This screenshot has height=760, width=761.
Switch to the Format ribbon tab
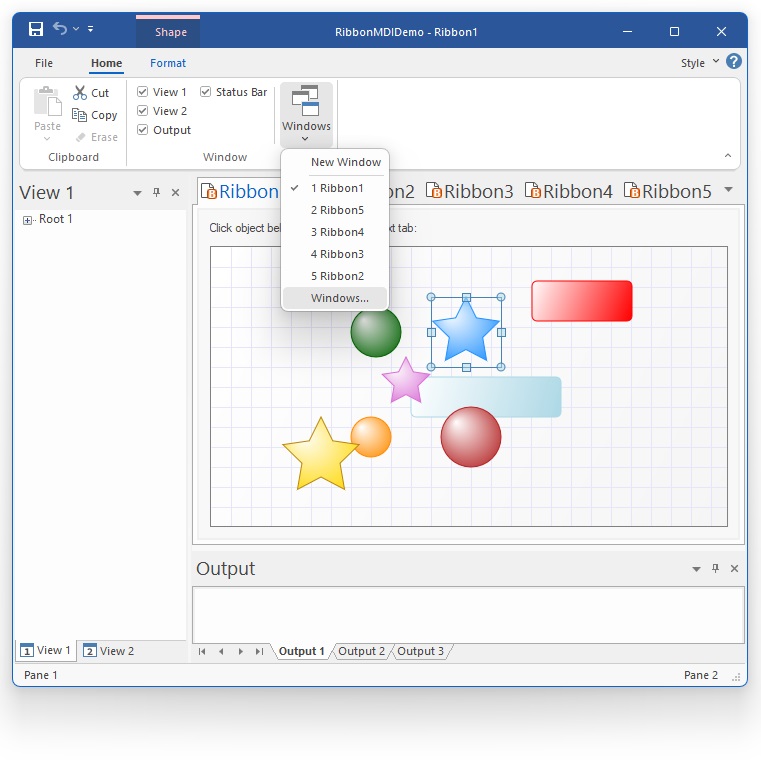point(168,63)
